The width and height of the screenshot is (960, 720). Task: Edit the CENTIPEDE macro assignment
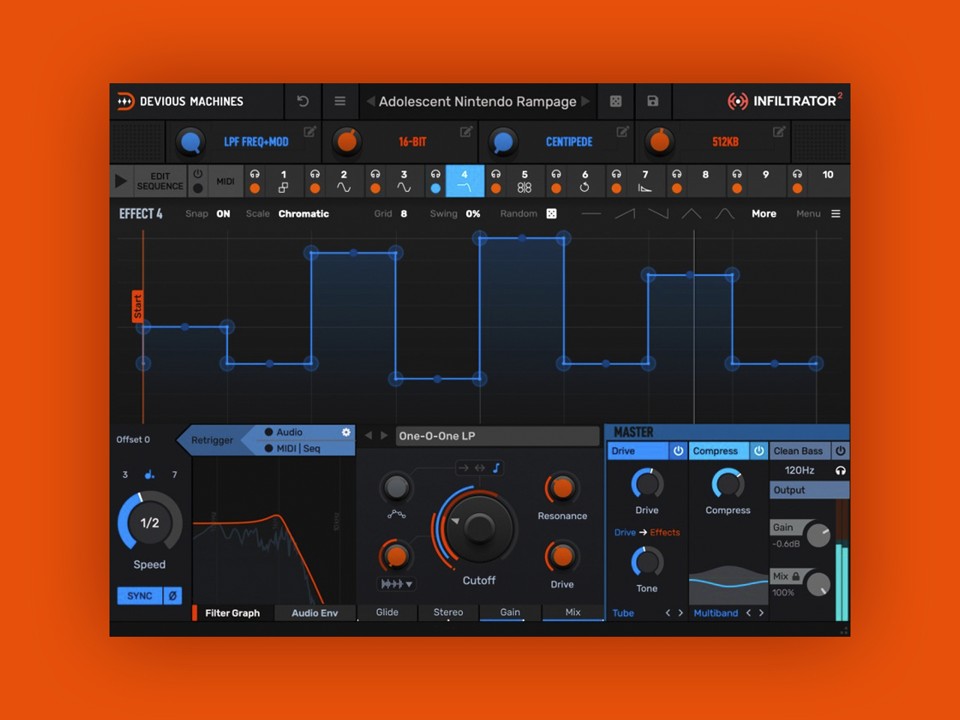(x=623, y=132)
